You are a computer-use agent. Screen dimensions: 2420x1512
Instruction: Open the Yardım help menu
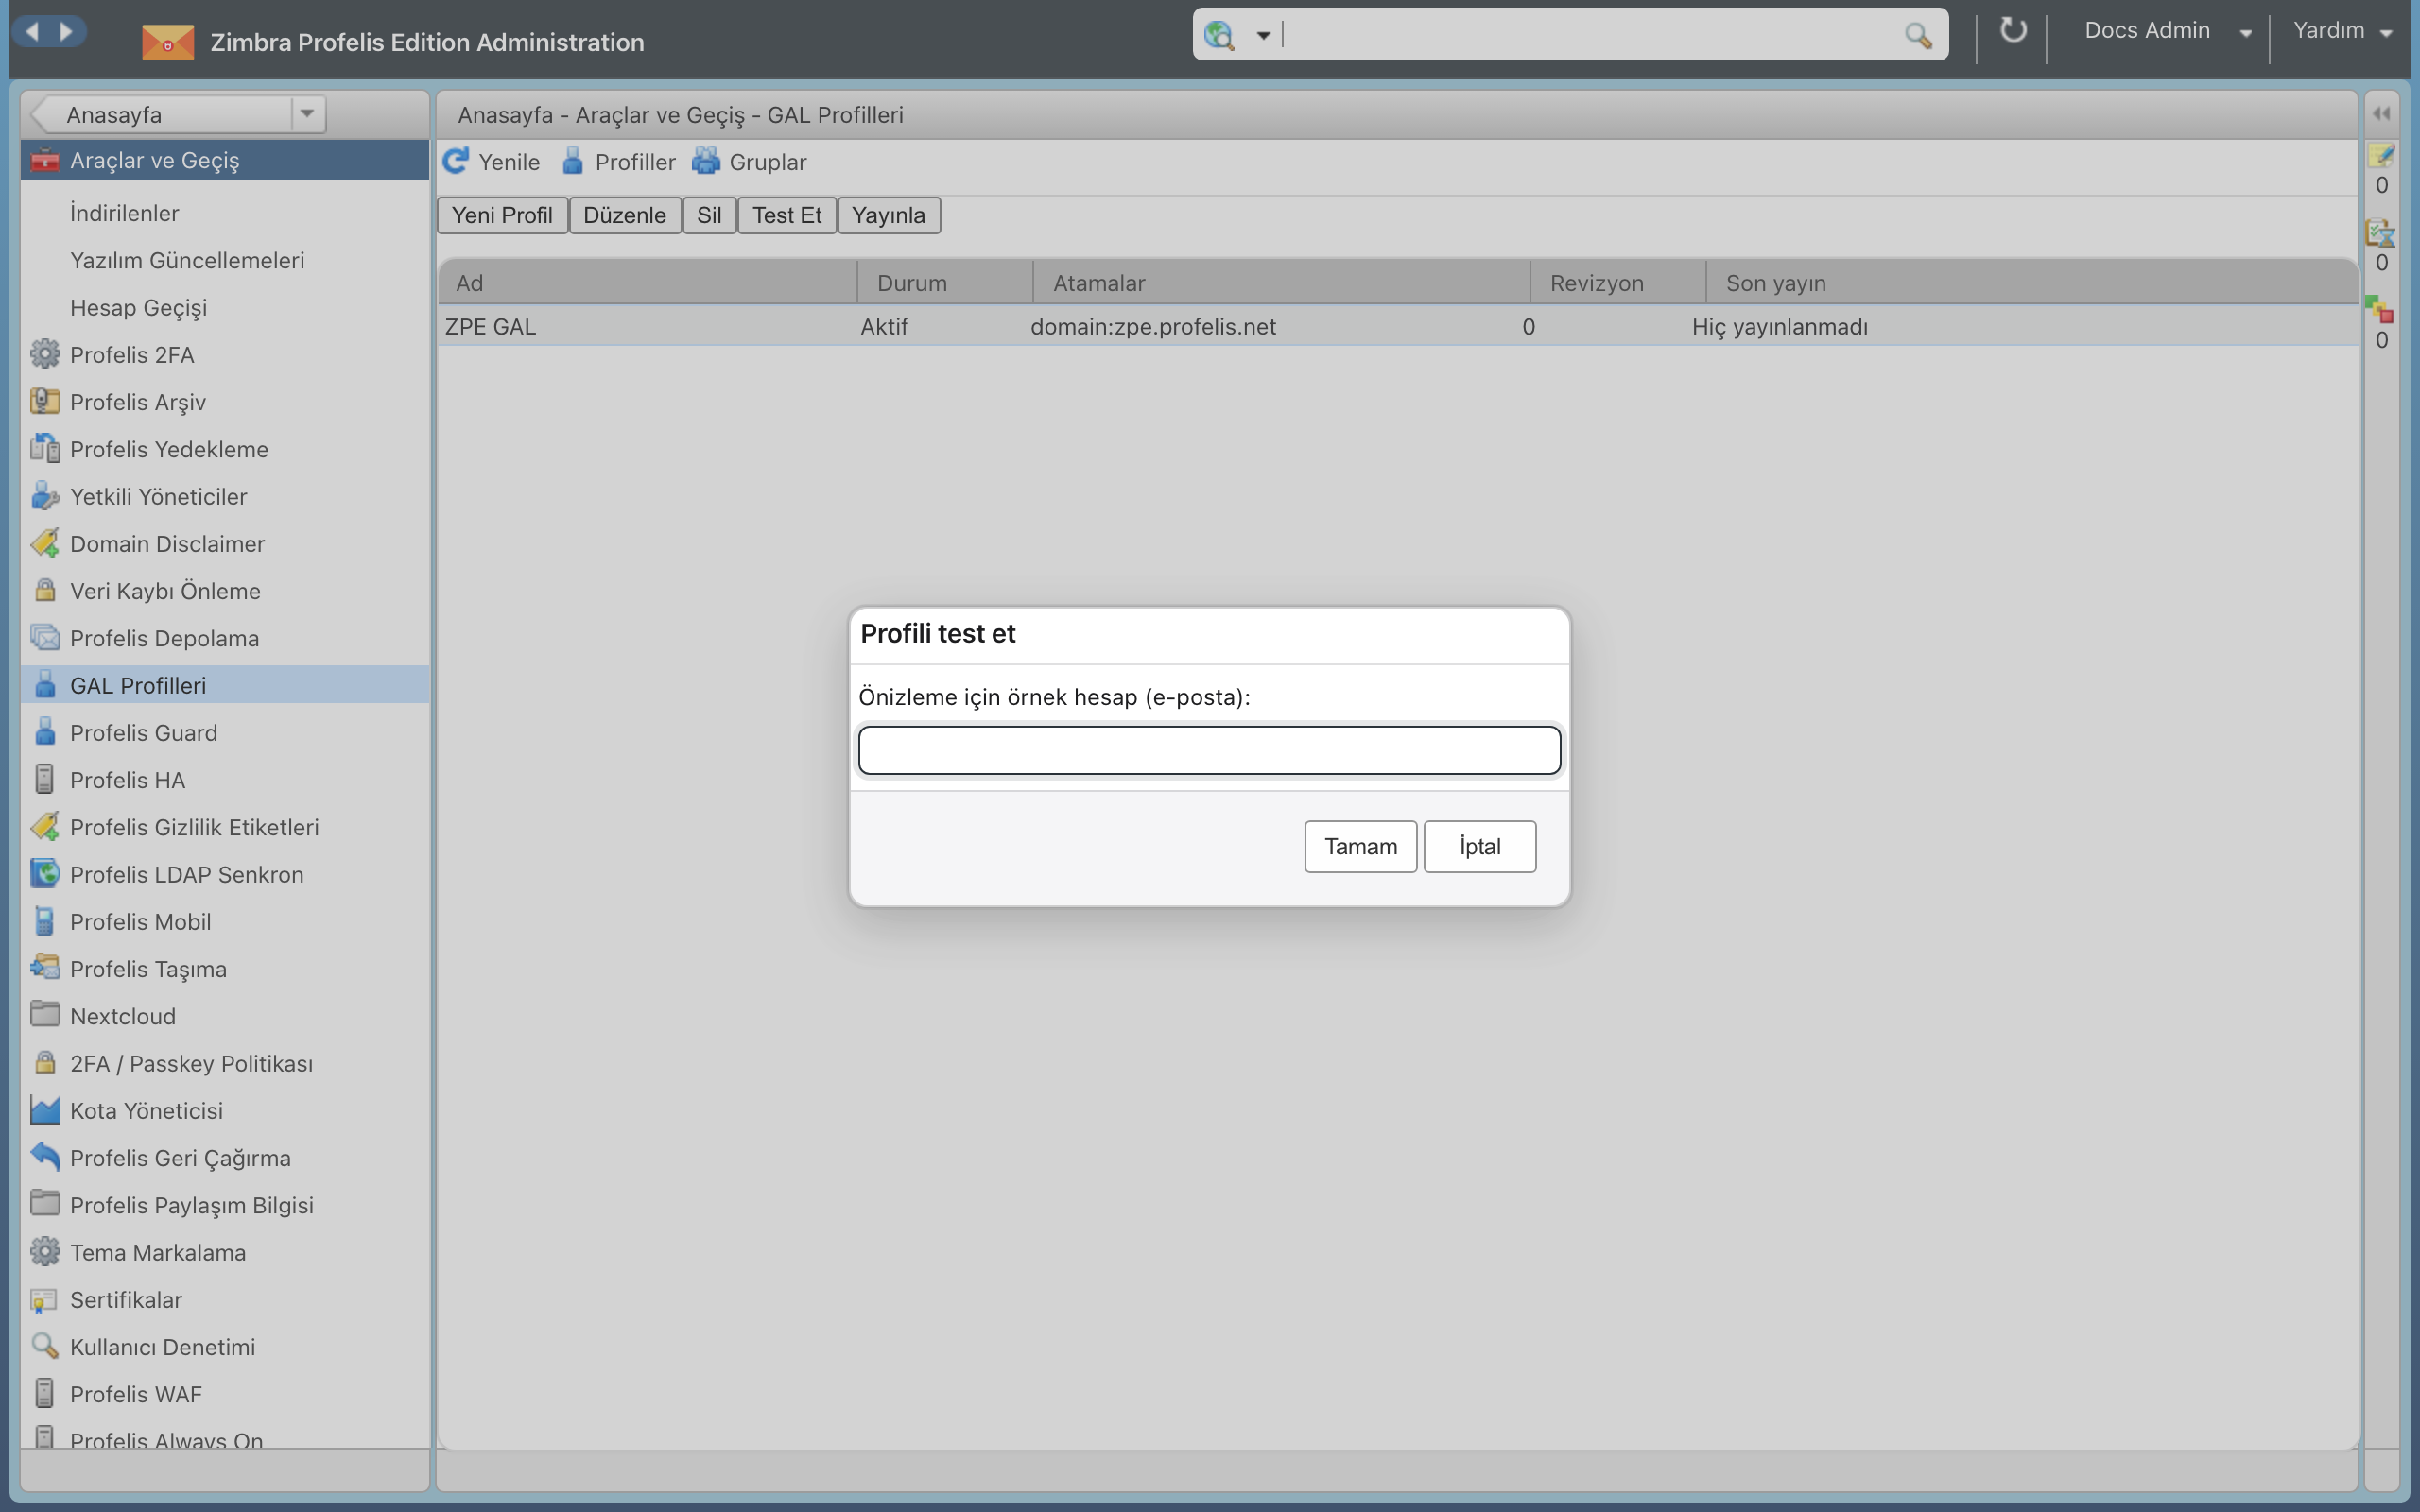(x=2342, y=31)
